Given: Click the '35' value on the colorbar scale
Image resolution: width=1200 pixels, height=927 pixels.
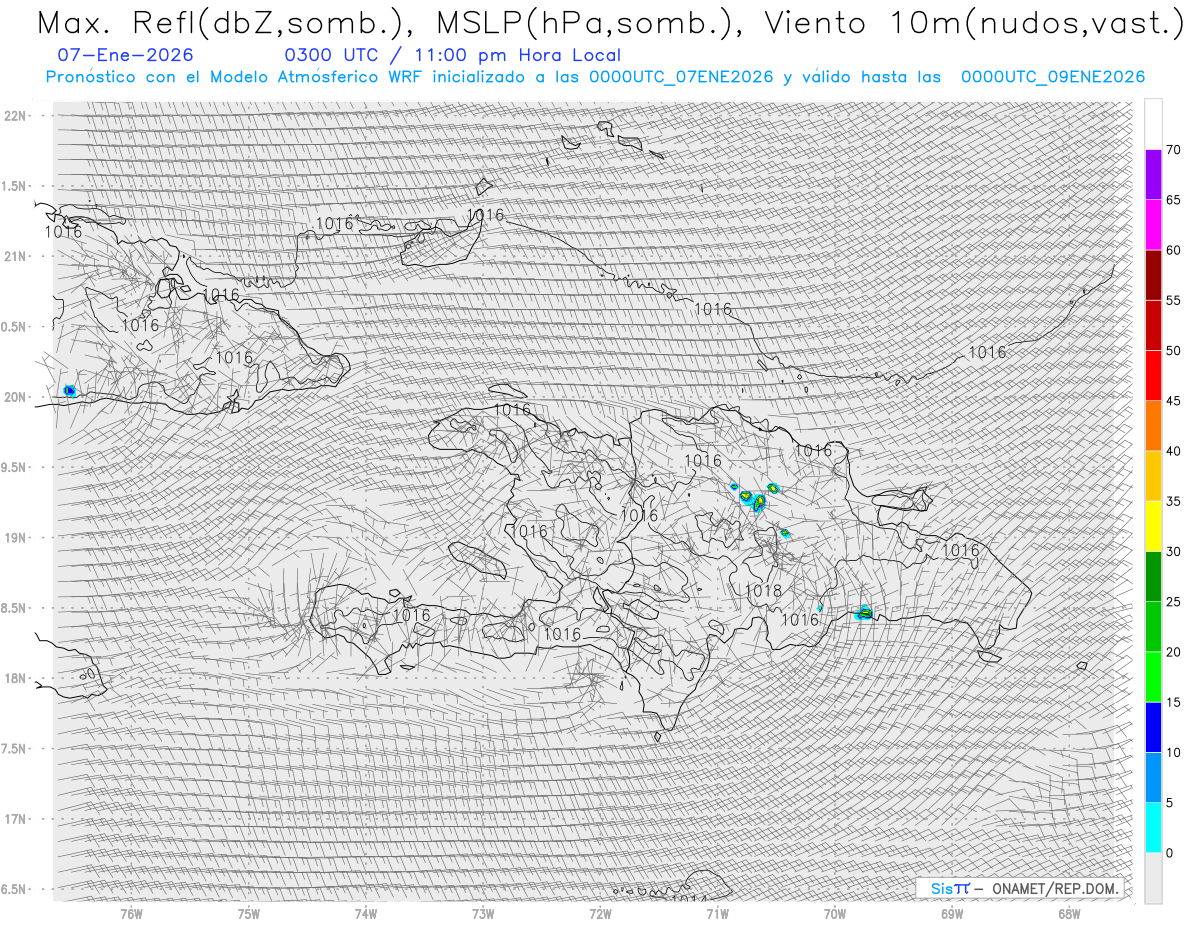Looking at the screenshot, I should [x=1173, y=501].
